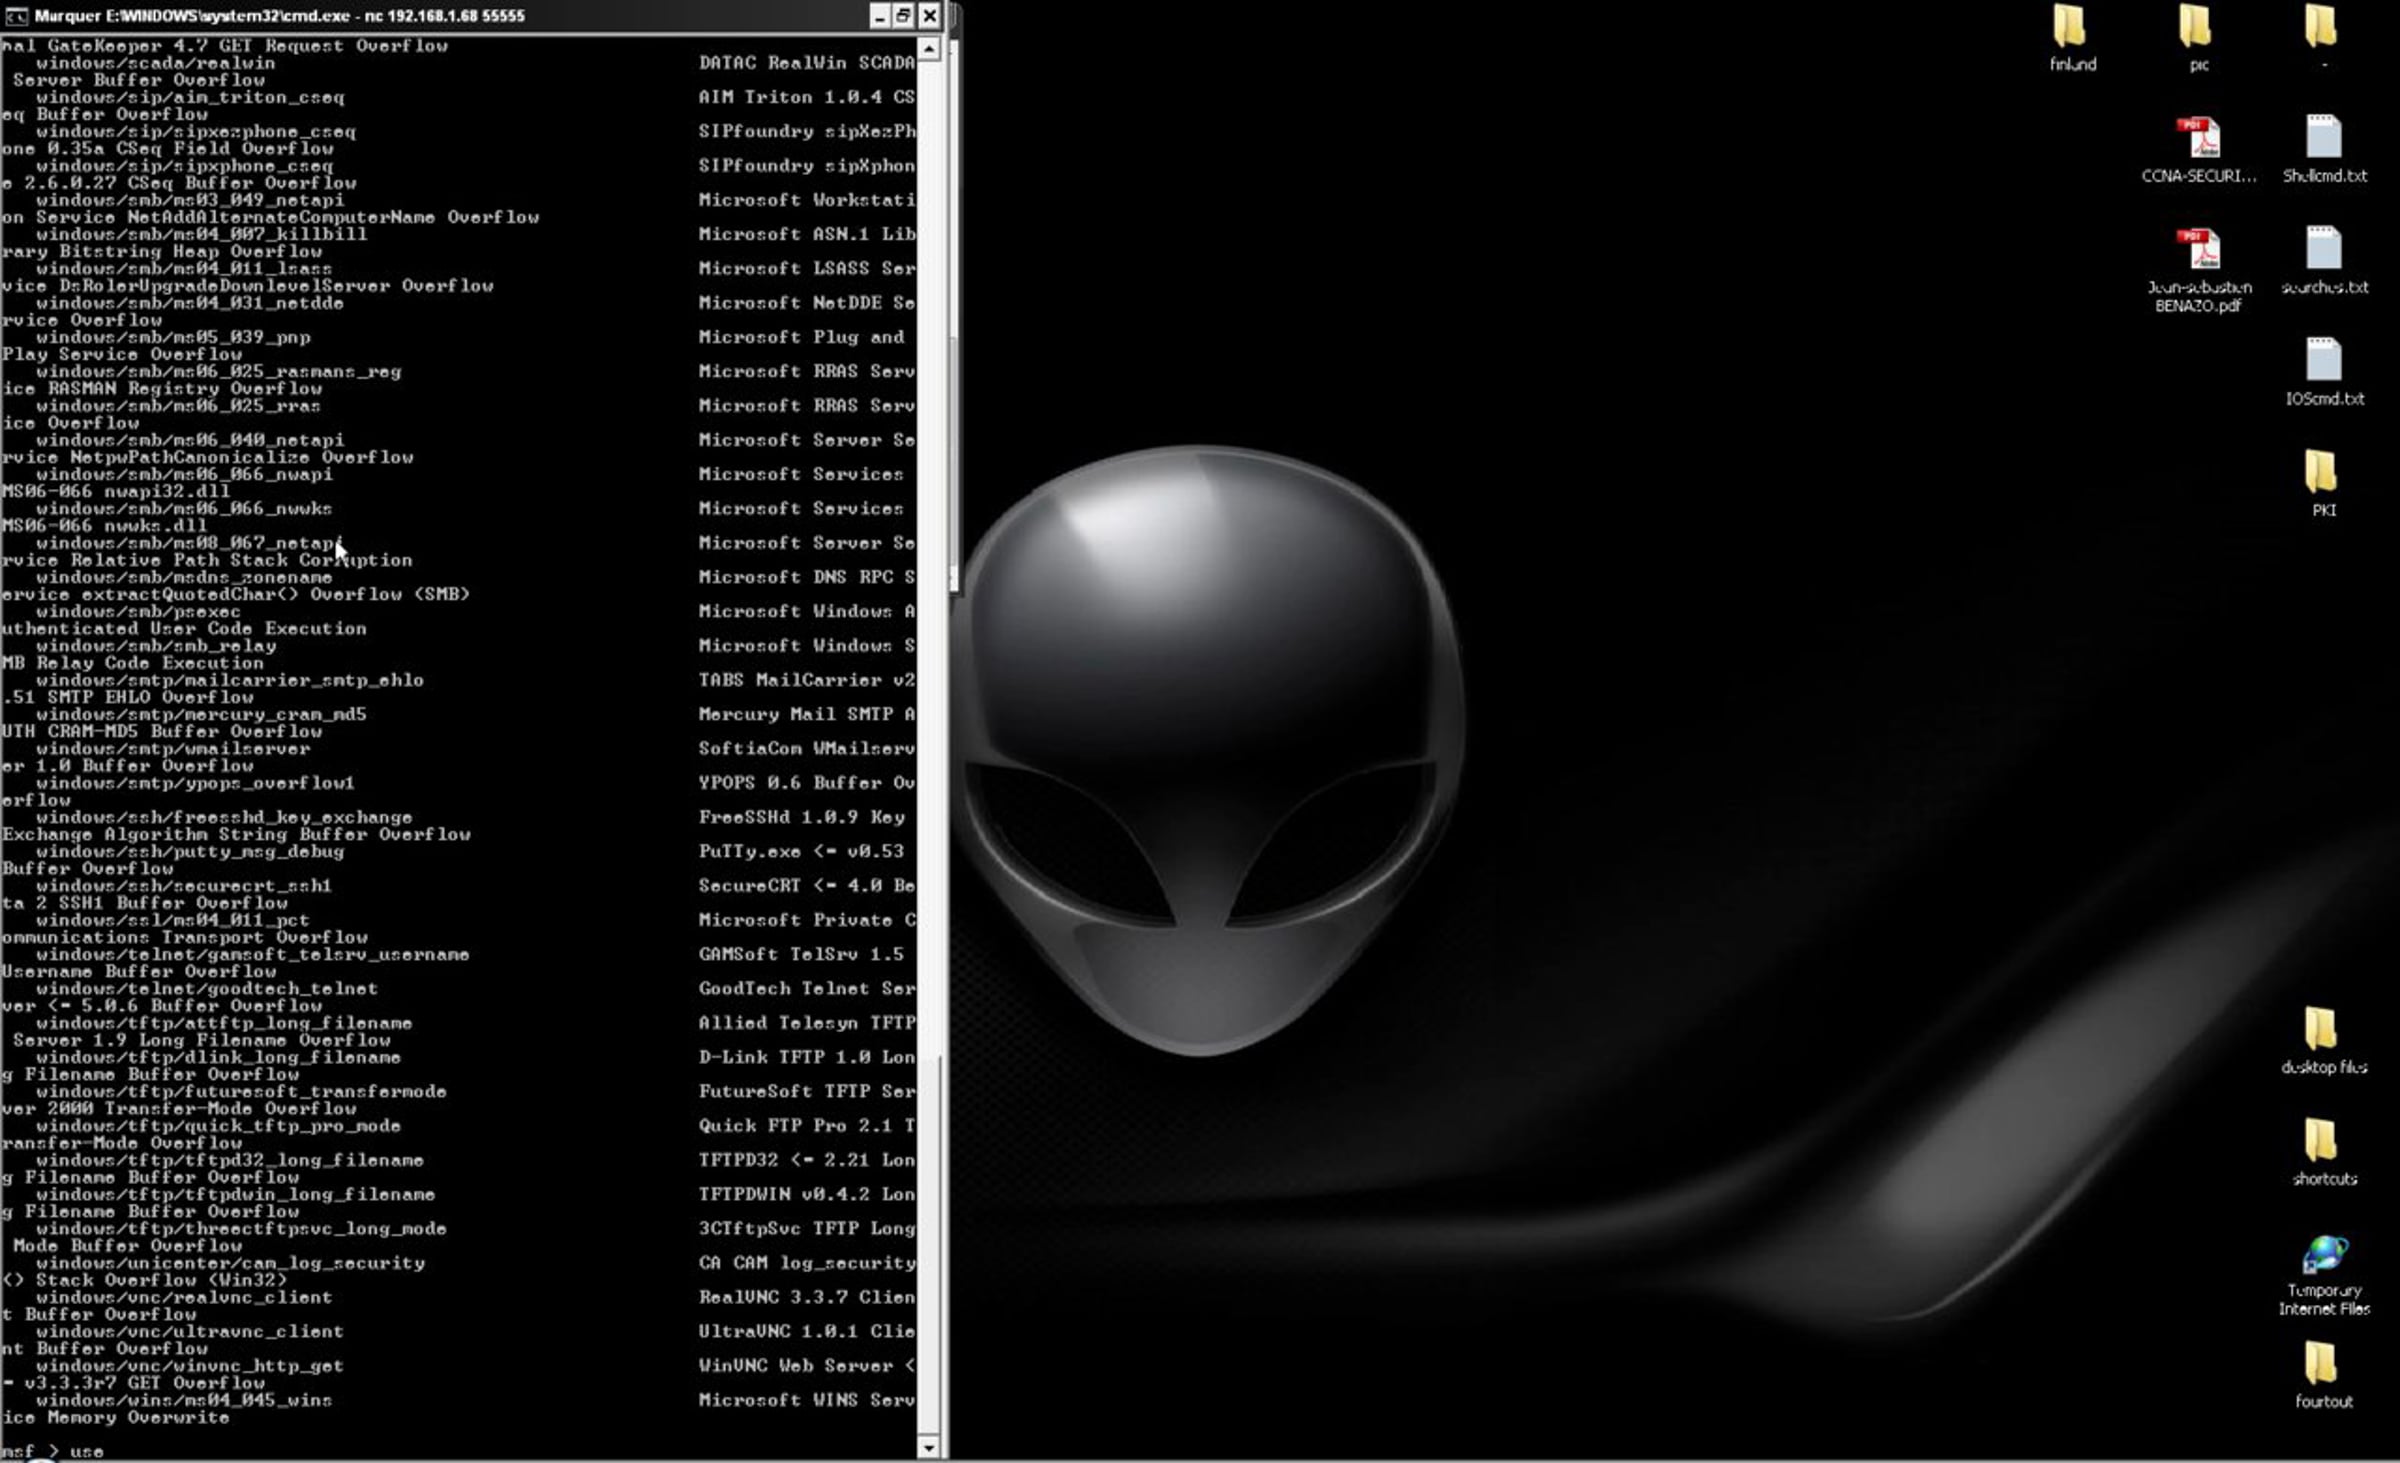Select windows/smb/ms03_049_netapi entry

190,200
